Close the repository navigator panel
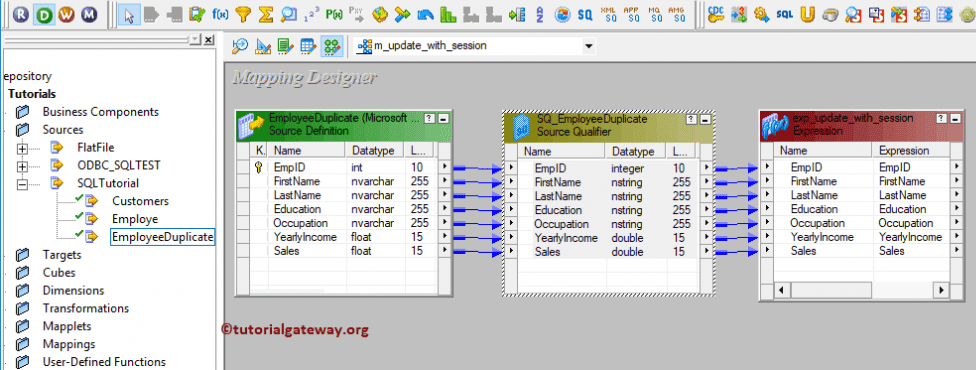 [209, 39]
